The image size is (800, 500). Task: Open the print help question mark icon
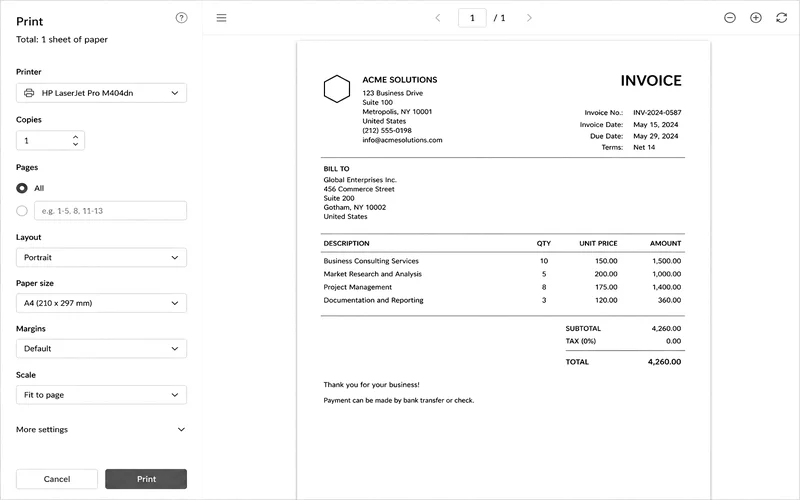click(x=181, y=18)
